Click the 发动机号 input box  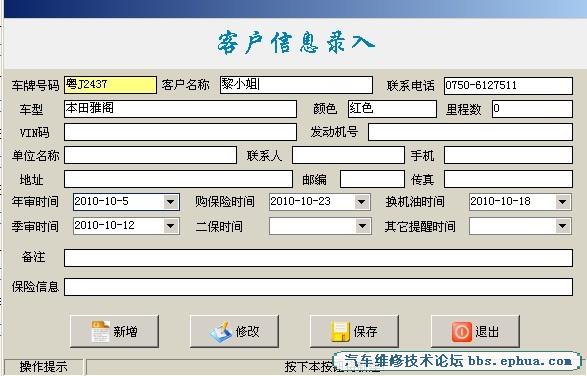(x=470, y=132)
